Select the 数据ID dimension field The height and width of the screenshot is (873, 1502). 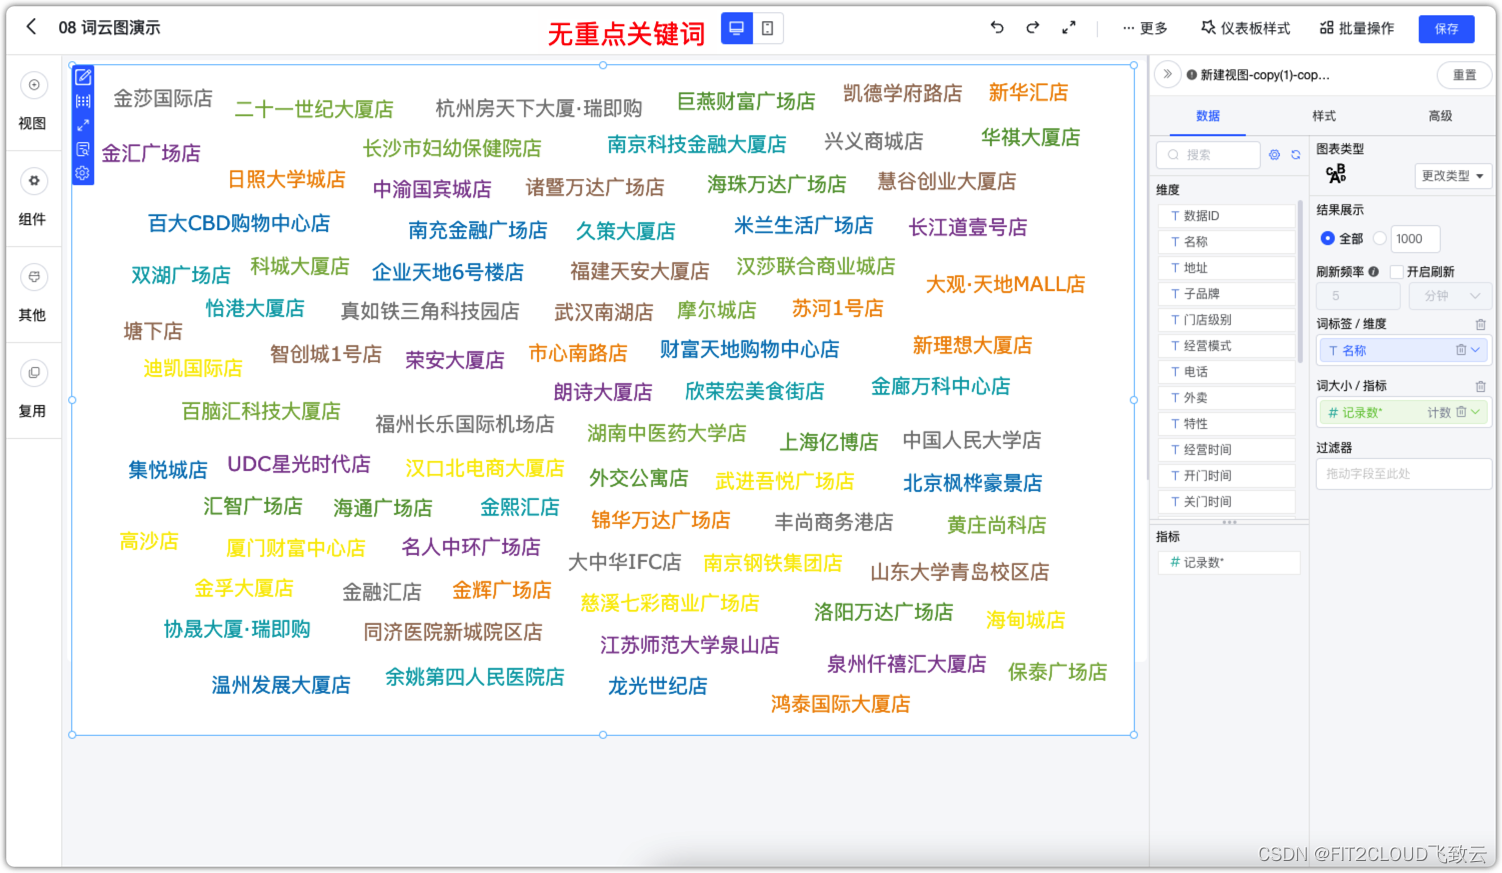pyautogui.click(x=1227, y=216)
